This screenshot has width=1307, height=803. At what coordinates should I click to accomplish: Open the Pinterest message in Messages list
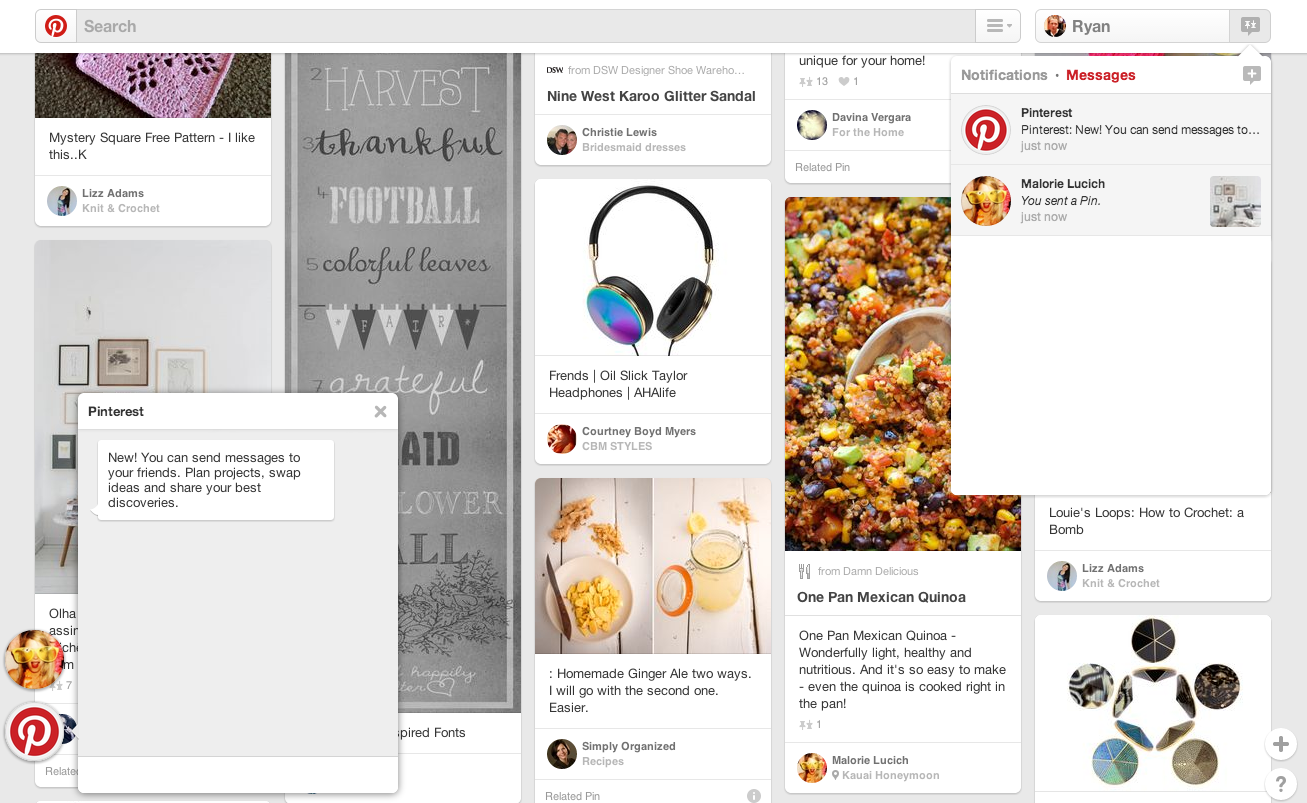[x=1111, y=130]
